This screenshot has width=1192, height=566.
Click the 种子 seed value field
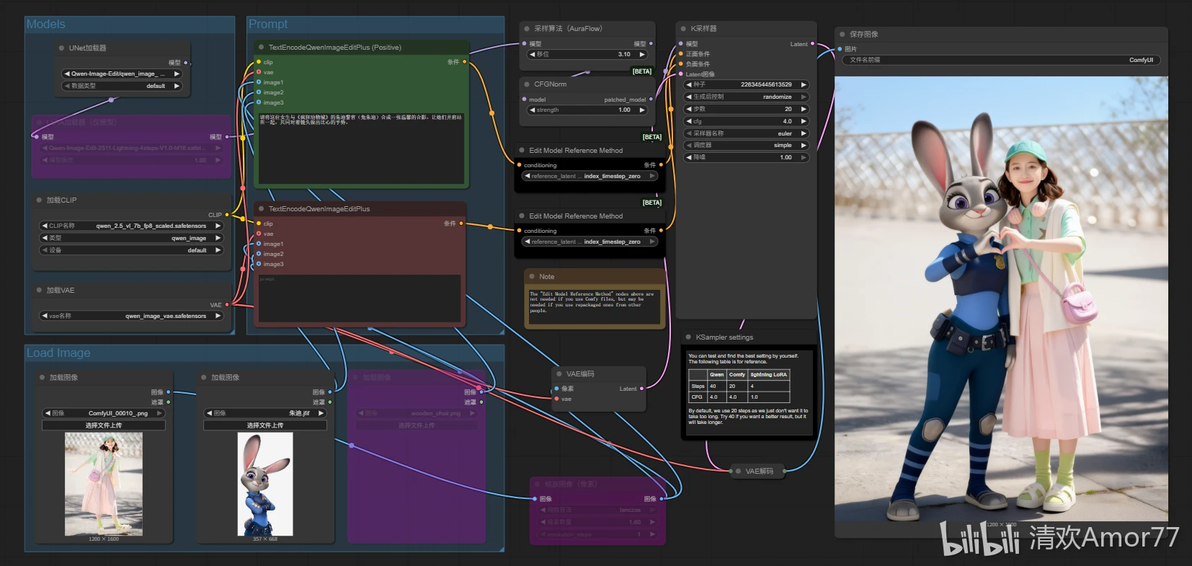(x=745, y=84)
